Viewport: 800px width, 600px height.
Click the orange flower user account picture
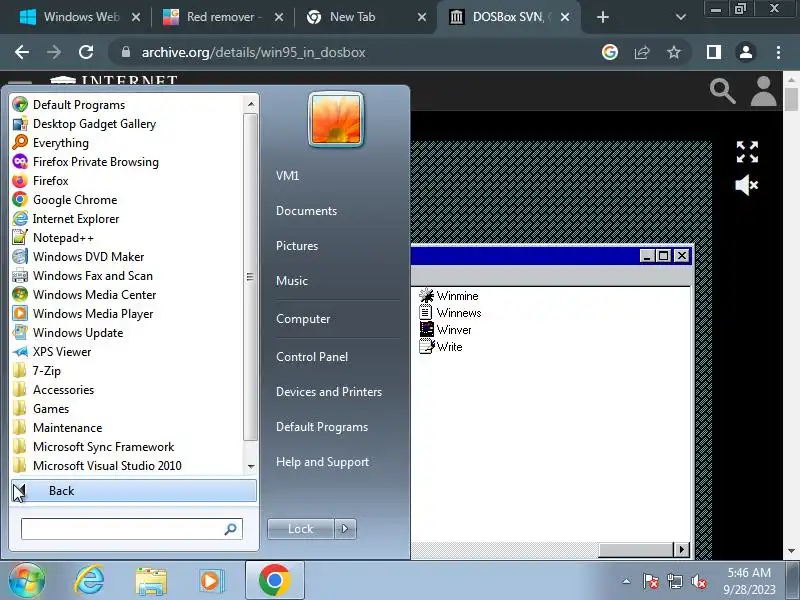[336, 119]
